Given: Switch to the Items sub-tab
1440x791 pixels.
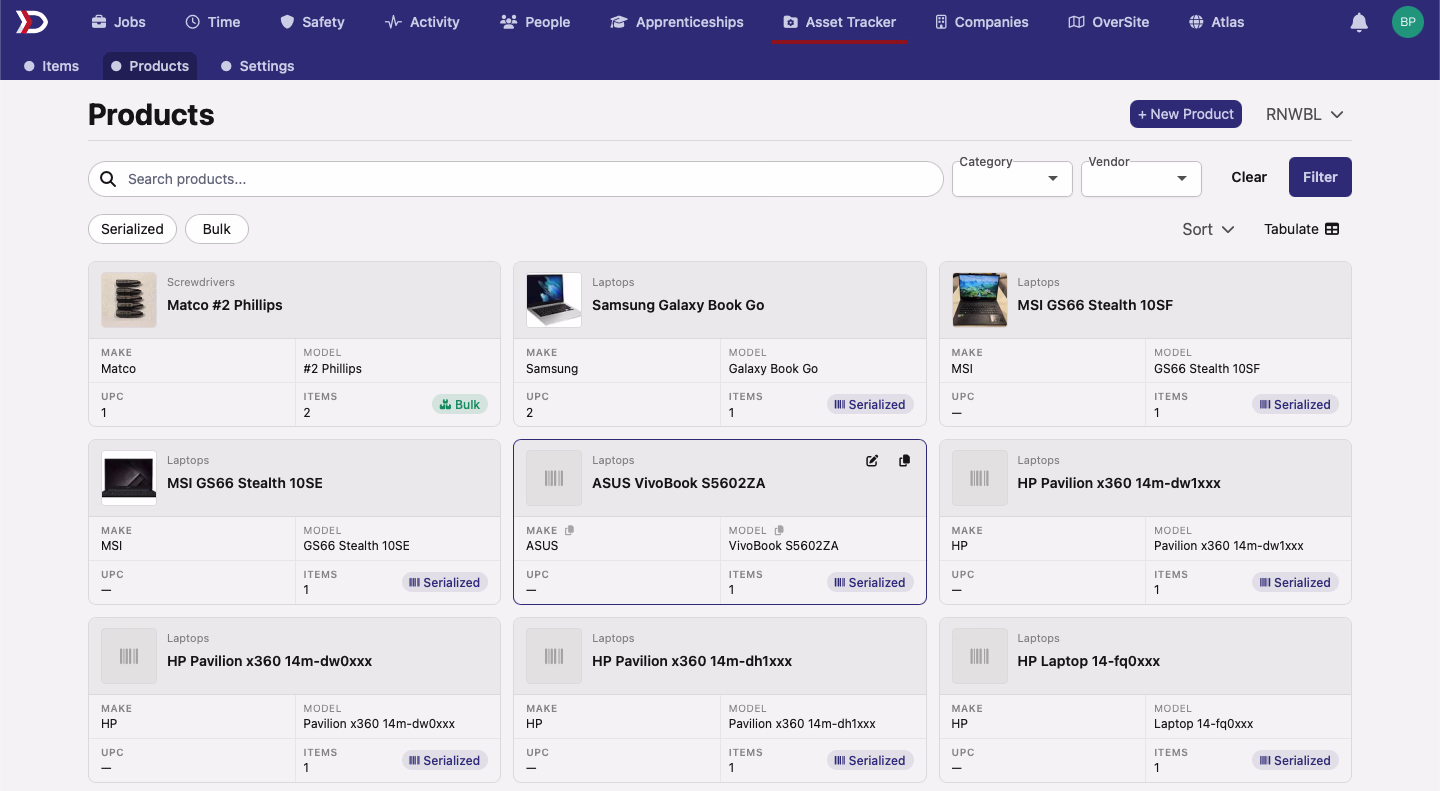Looking at the screenshot, I should 52,66.
